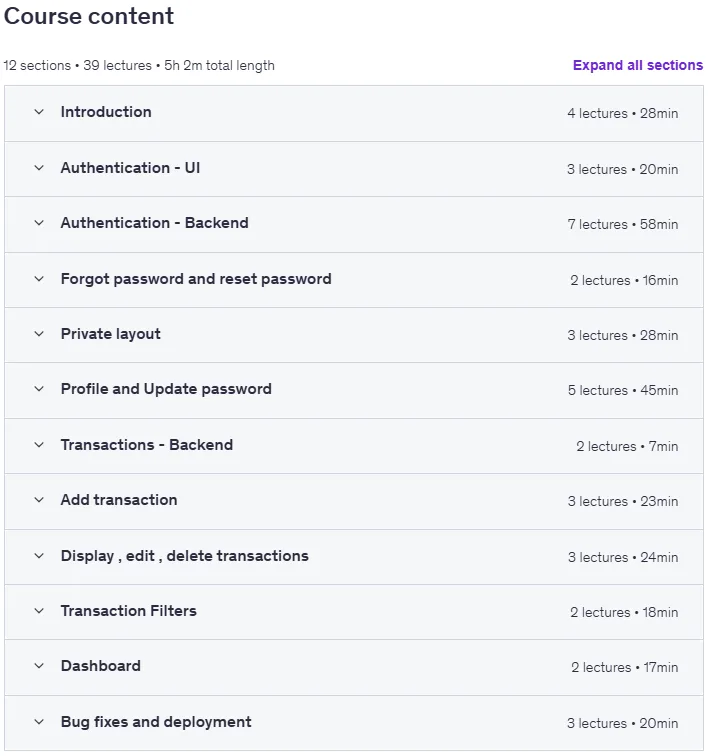Viewport: 709px width, 756px height.
Task: Click the Add transaction section title
Action: tap(119, 500)
